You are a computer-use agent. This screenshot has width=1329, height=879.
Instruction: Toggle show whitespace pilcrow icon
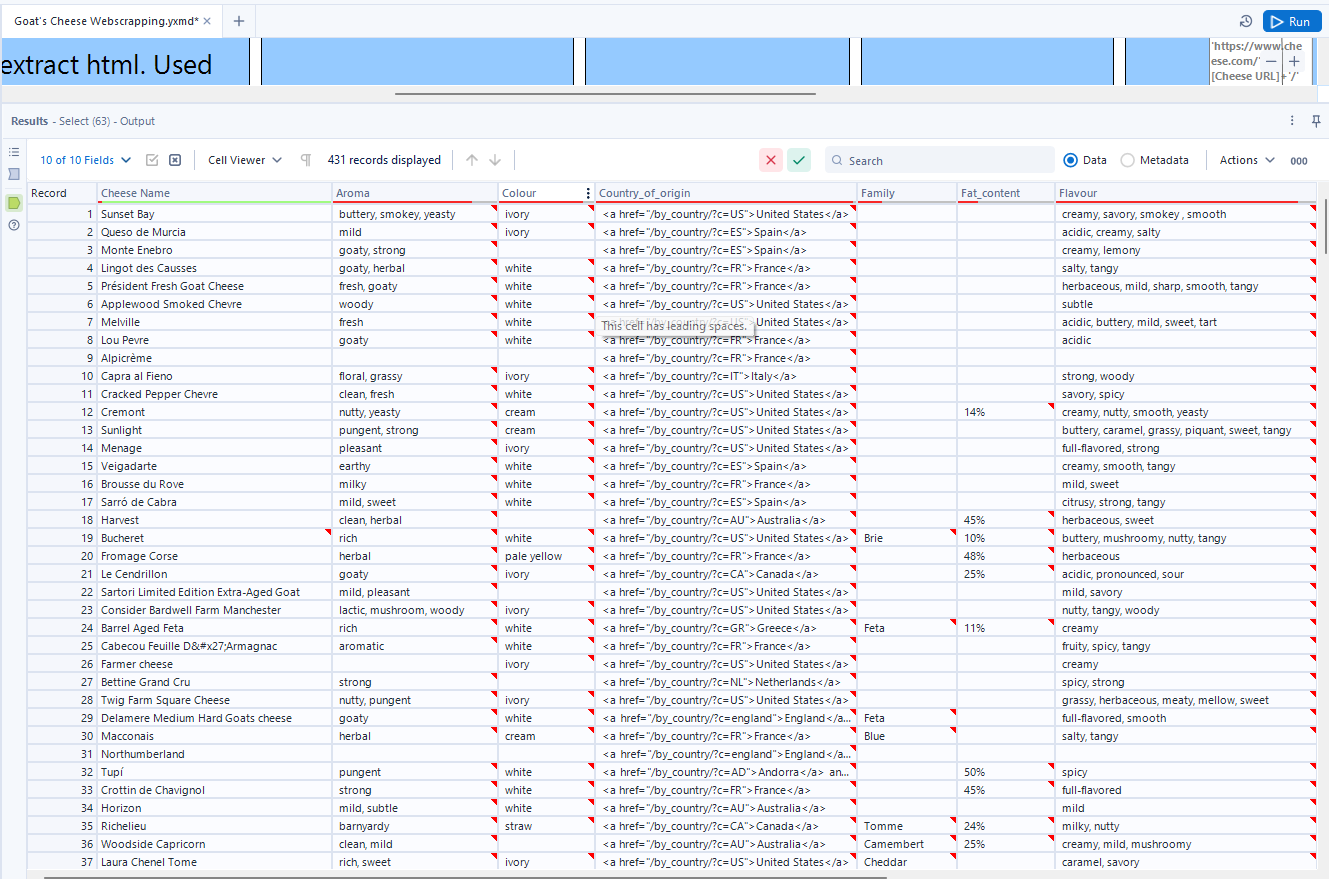[x=306, y=160]
